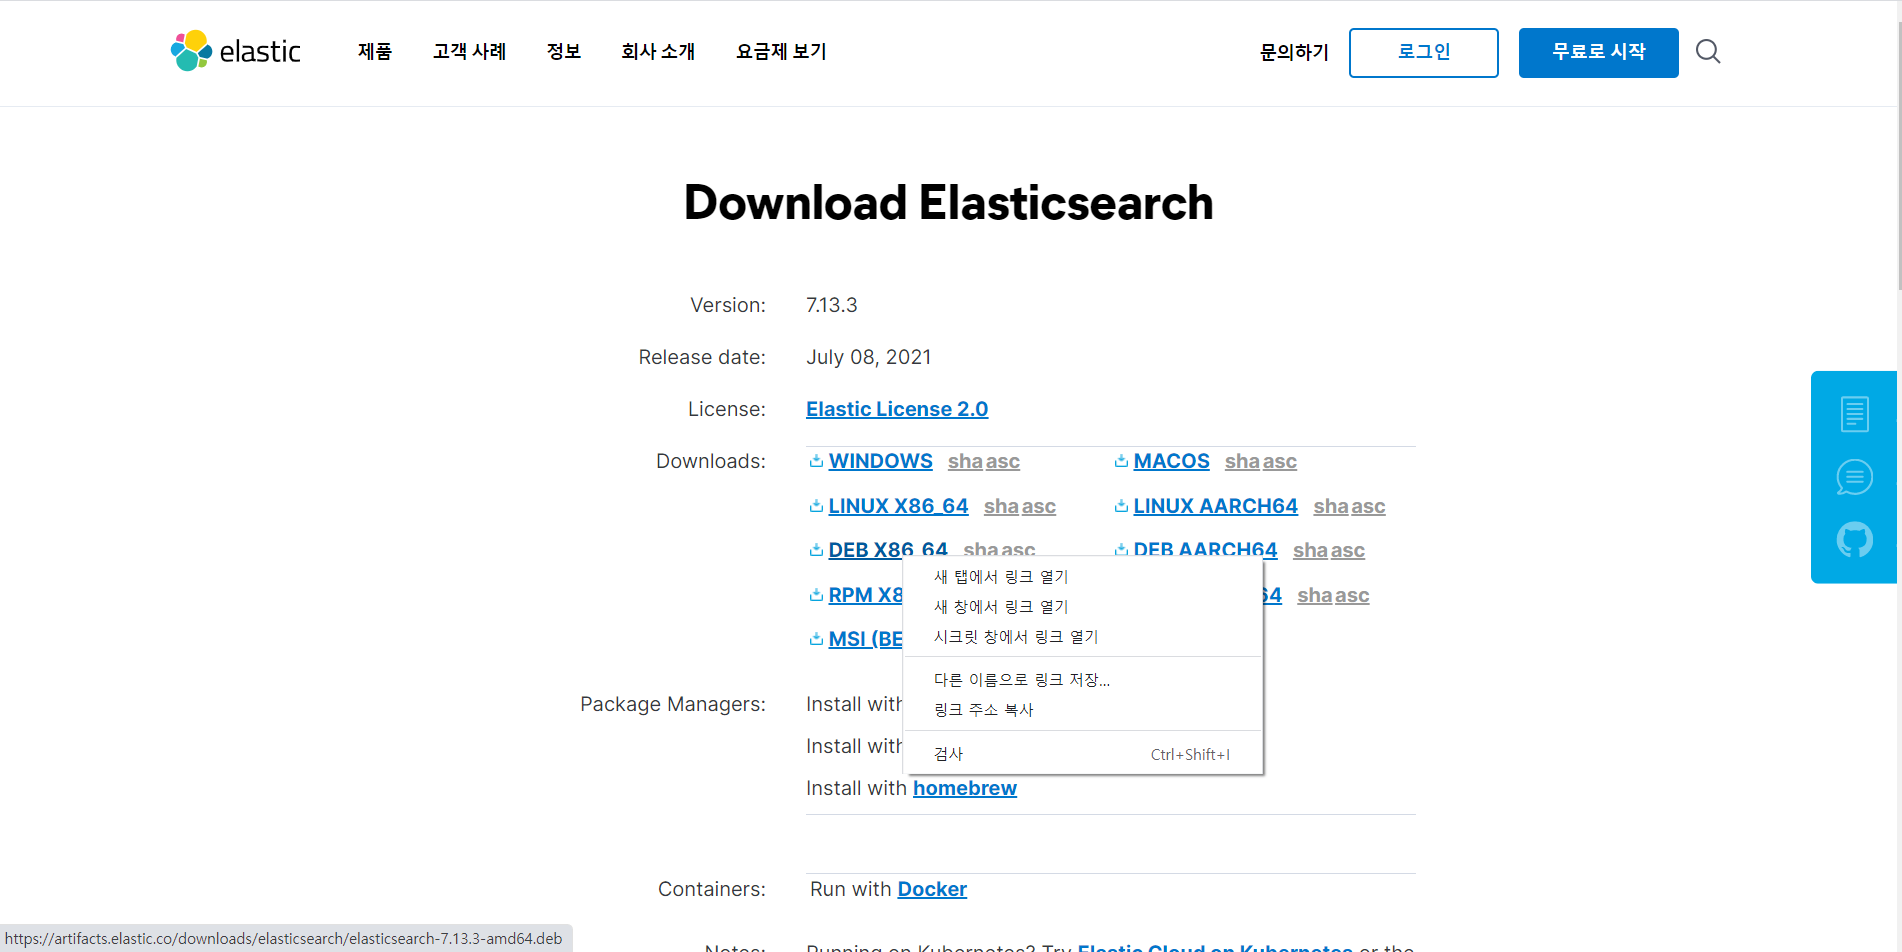Click download icon beside LINUX AARCH64

coord(1121,506)
